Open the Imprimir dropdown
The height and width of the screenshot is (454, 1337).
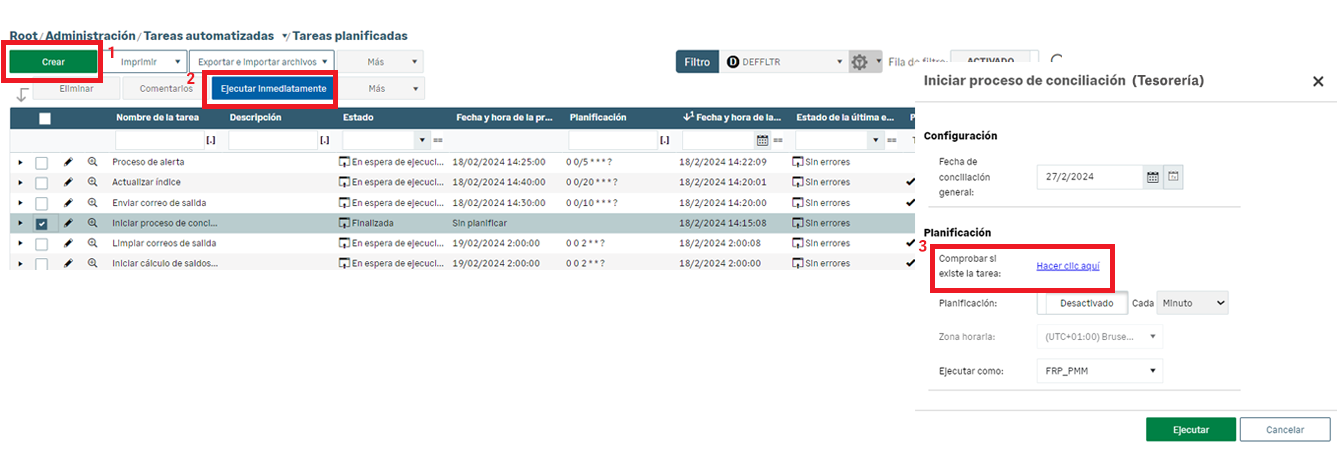click(x=149, y=62)
